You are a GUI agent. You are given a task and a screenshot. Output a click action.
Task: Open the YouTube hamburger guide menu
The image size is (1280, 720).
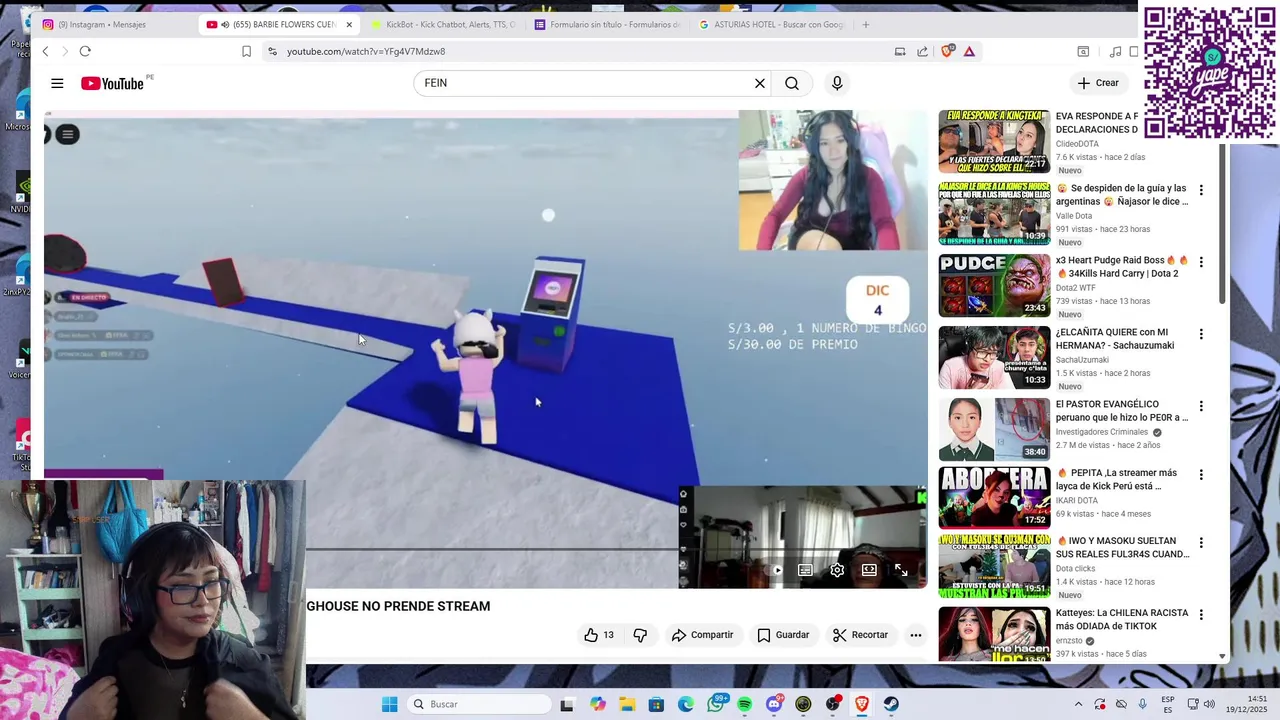57,83
